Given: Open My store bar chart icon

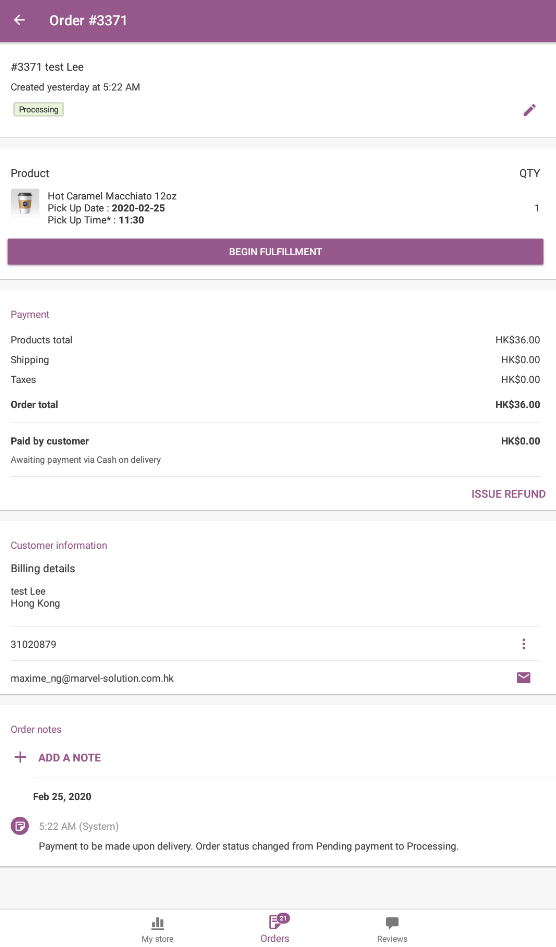Looking at the screenshot, I should click(158, 923).
